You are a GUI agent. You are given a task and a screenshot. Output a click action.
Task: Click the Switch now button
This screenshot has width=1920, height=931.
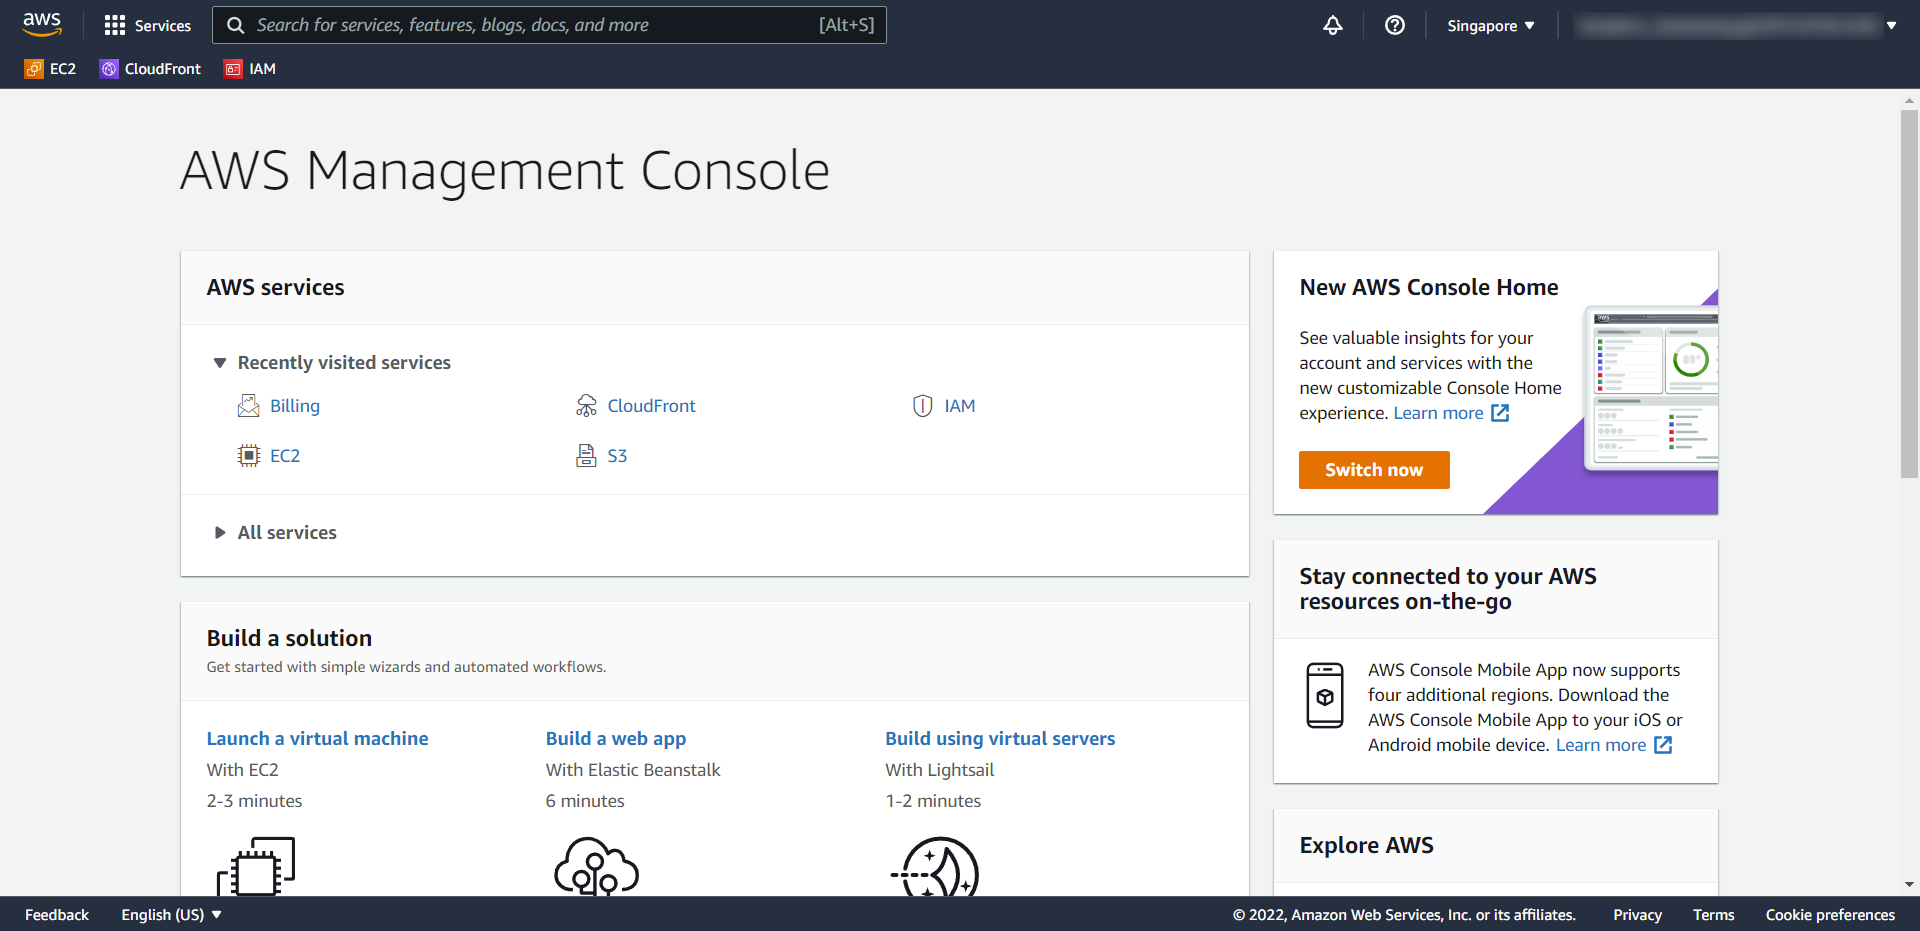pyautogui.click(x=1374, y=470)
